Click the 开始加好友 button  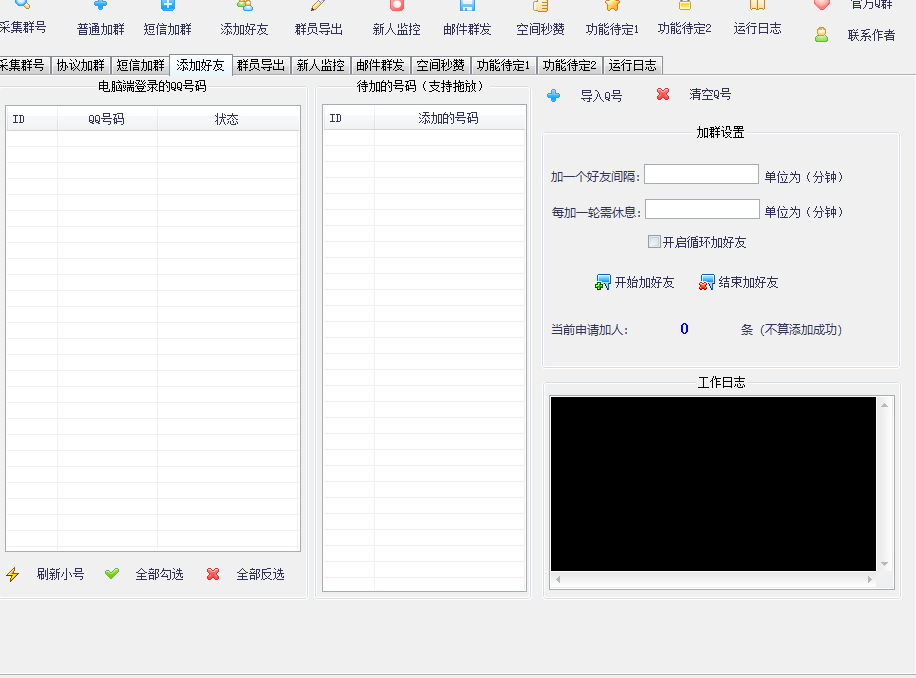pyautogui.click(x=634, y=283)
